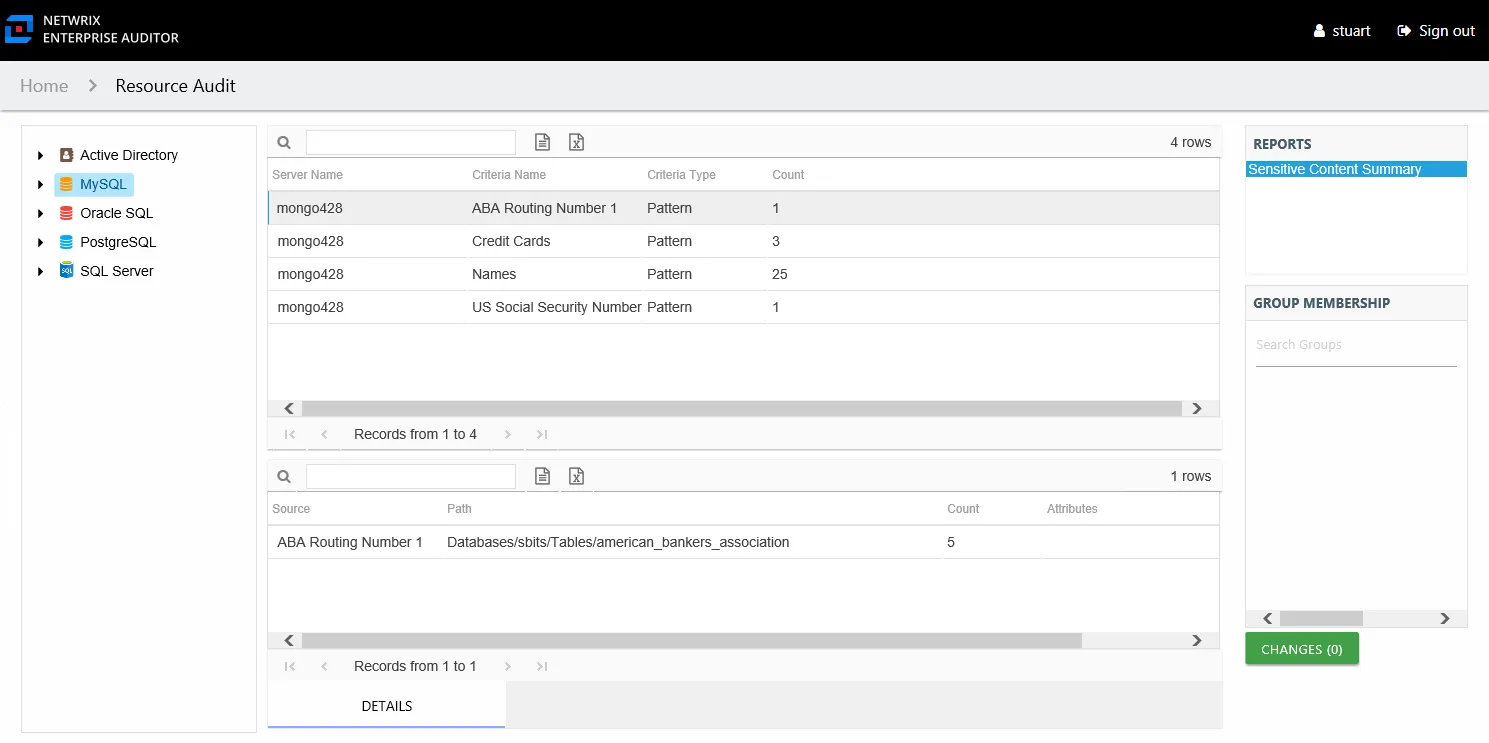Select MySQL label in resource tree
The image size is (1489, 743).
pos(104,184)
